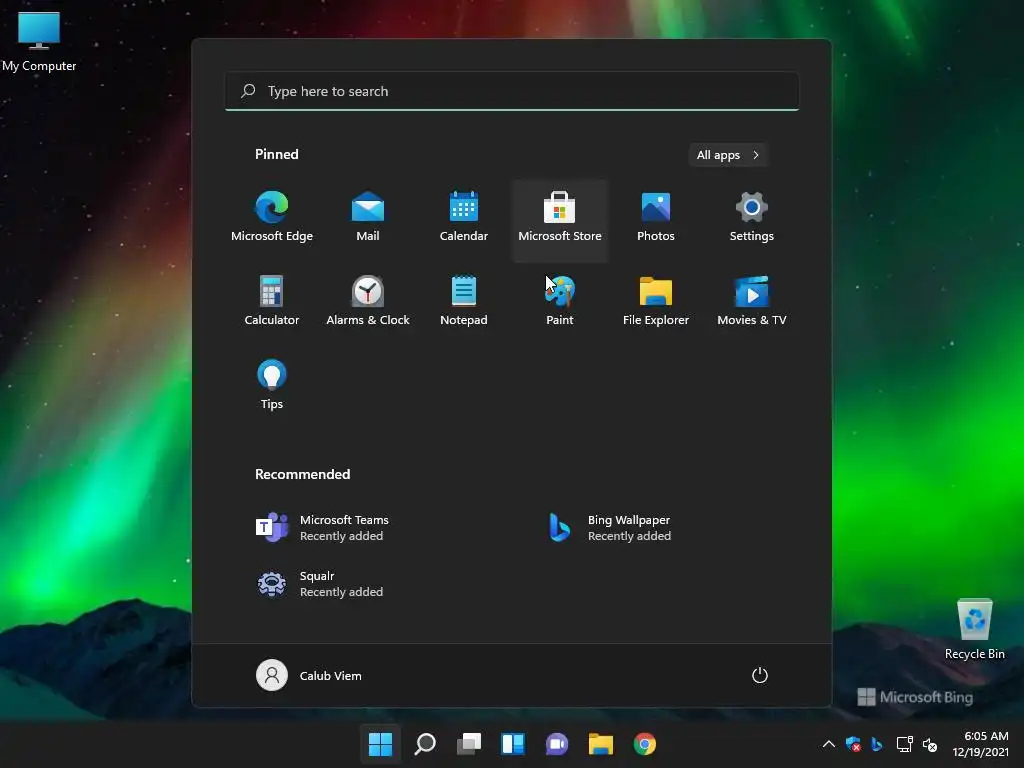Select the Recycle Bin desktop icon
The image size is (1024, 768).
974,629
